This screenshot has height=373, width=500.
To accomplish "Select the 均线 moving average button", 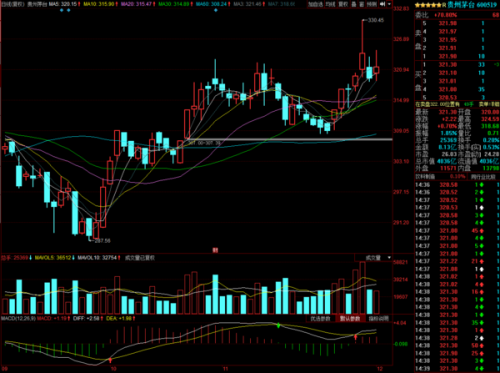I will click(330, 4).
